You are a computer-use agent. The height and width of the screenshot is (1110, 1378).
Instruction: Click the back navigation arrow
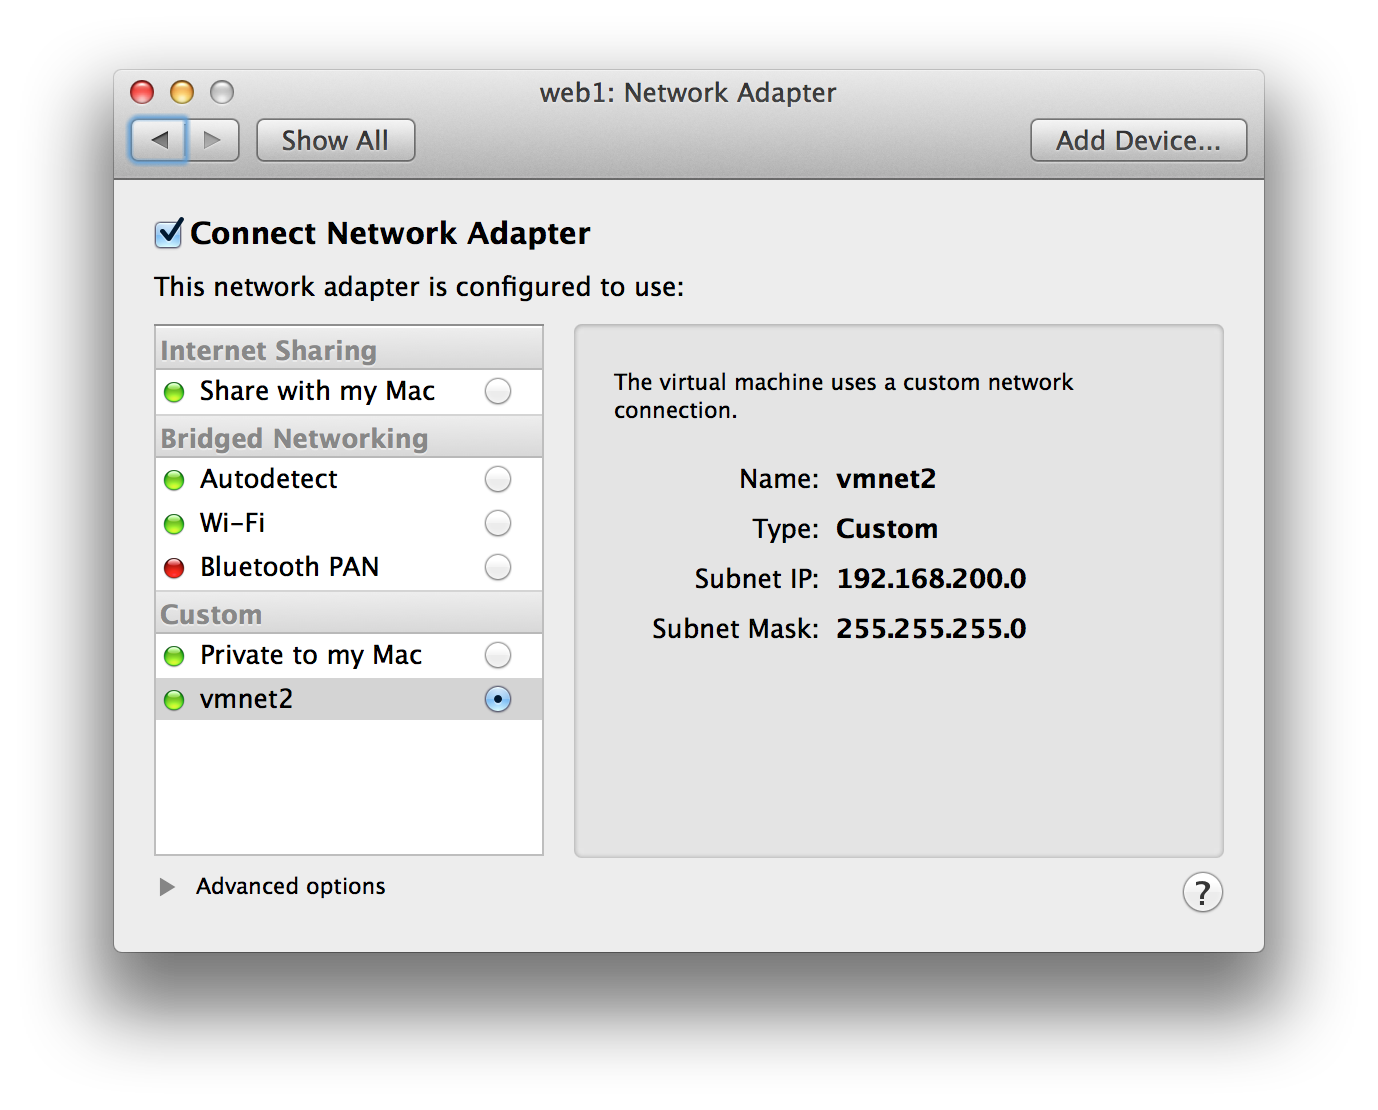coord(159,140)
